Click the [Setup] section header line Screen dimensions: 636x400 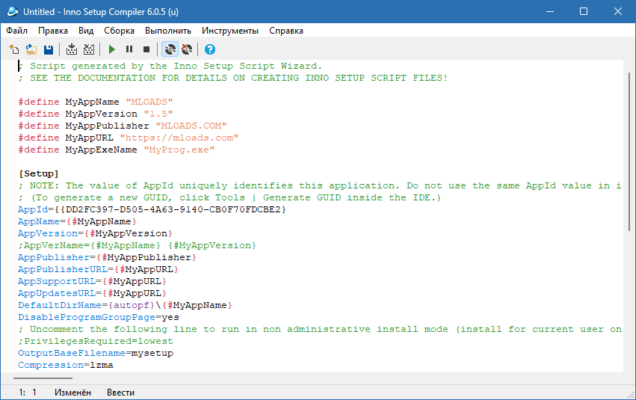click(x=39, y=174)
